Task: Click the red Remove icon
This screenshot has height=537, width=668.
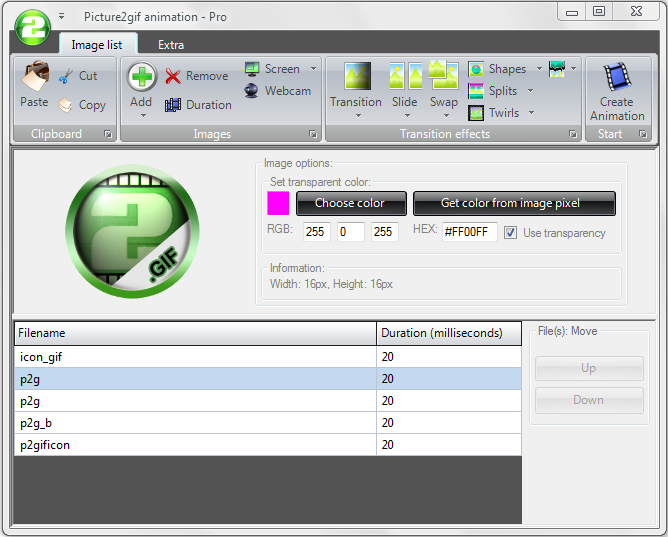Action: click(x=173, y=76)
